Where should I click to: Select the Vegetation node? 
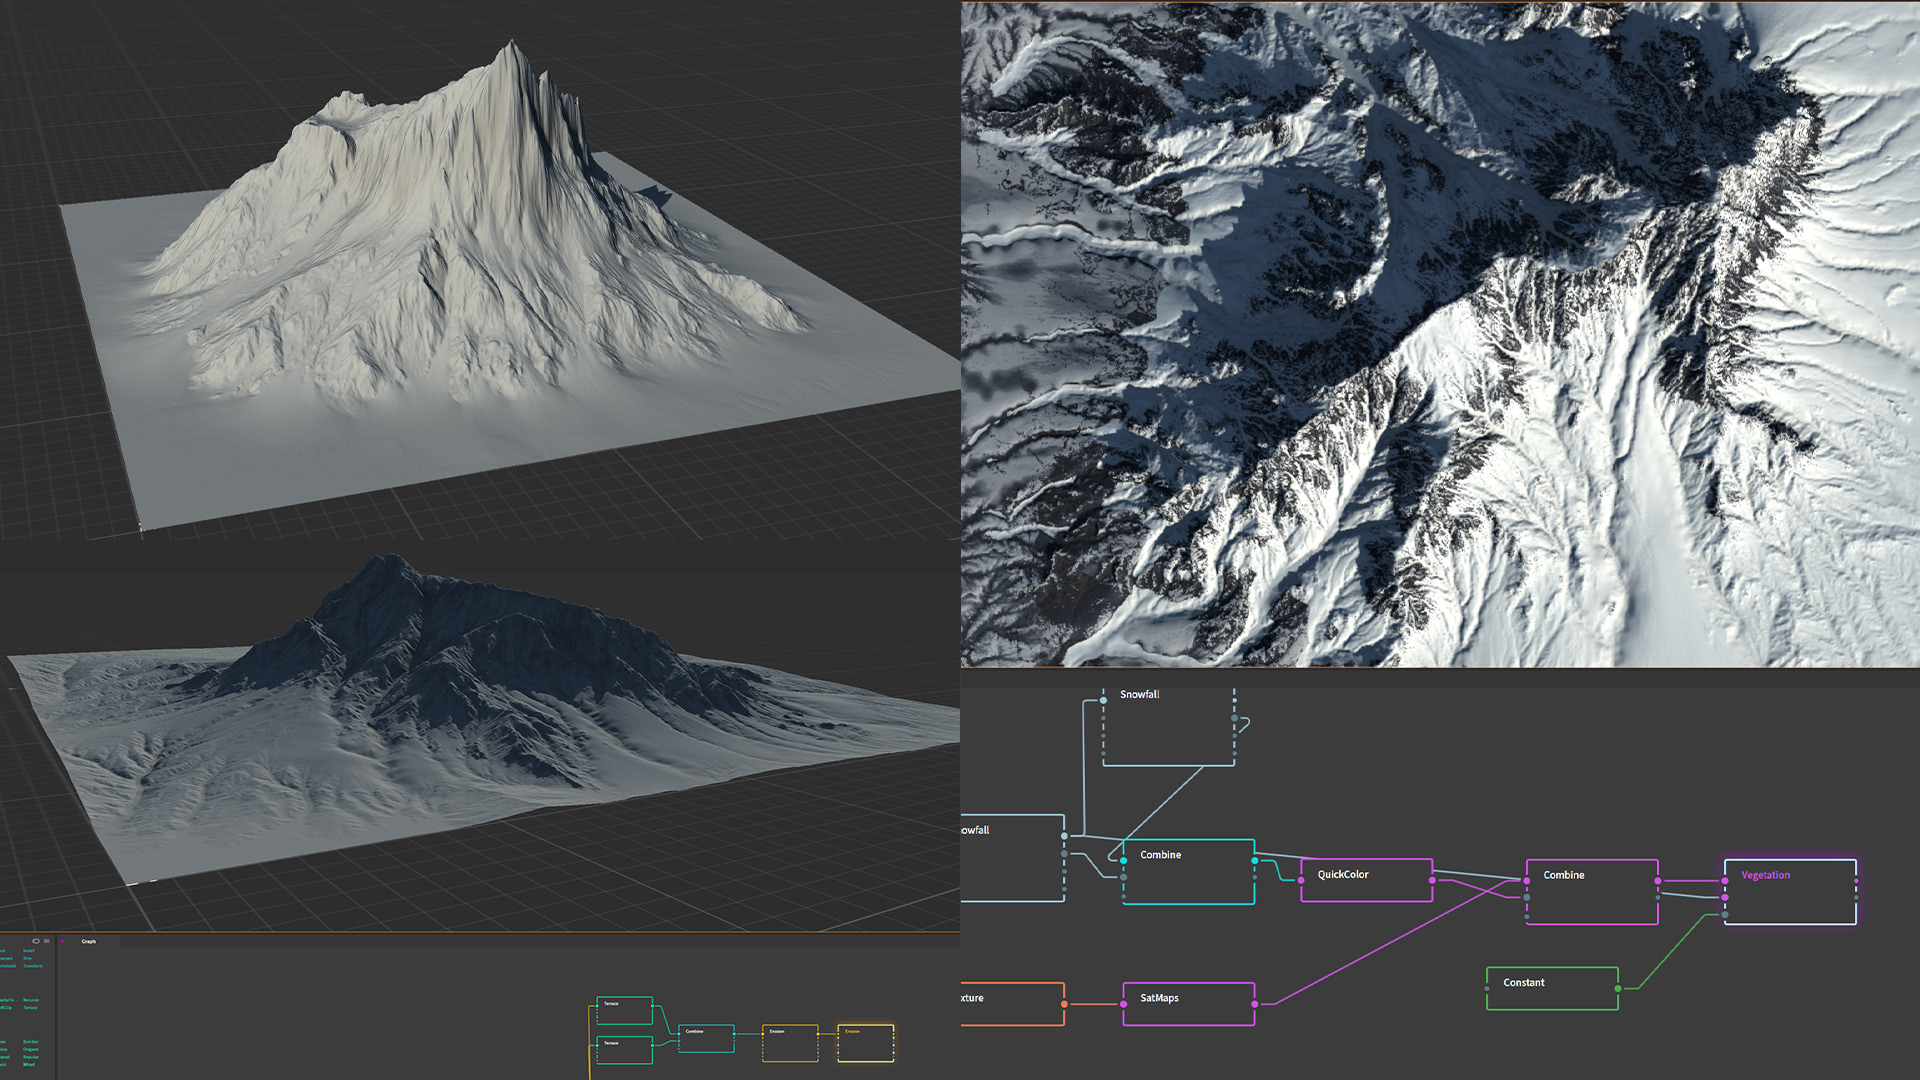coord(1790,892)
